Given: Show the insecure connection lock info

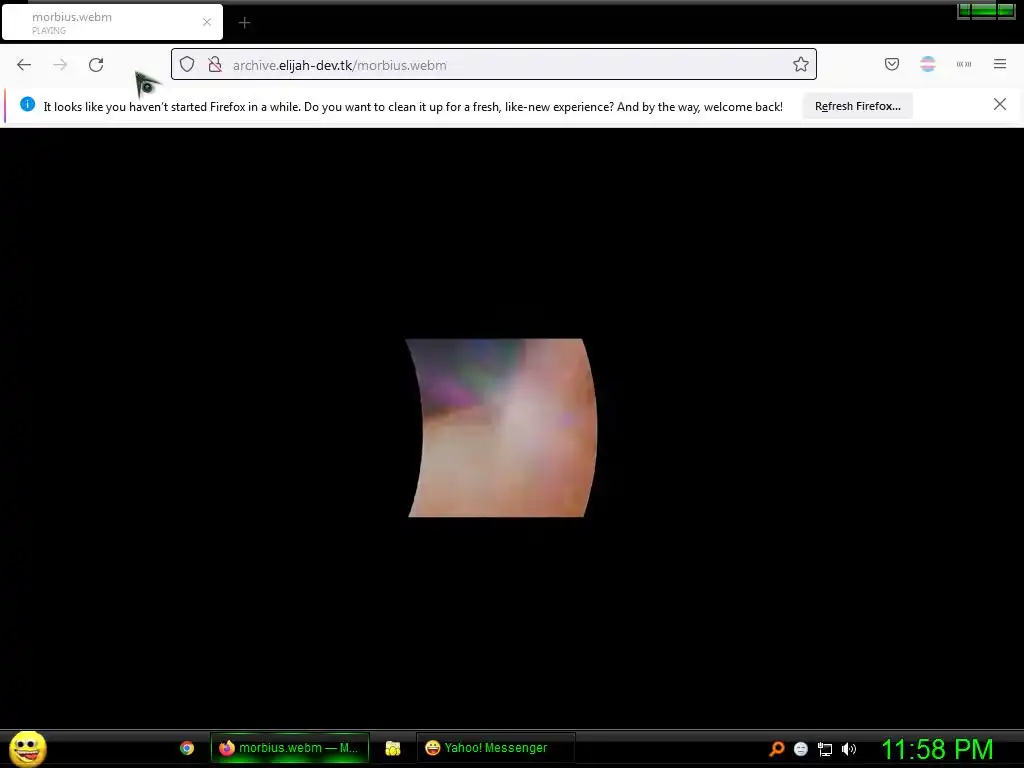Looking at the screenshot, I should pos(215,65).
